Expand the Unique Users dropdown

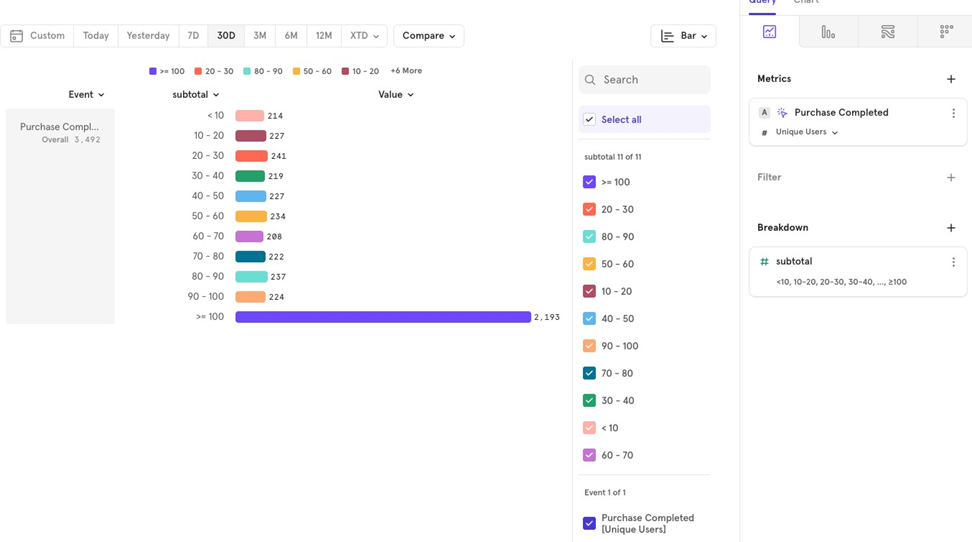[806, 132]
